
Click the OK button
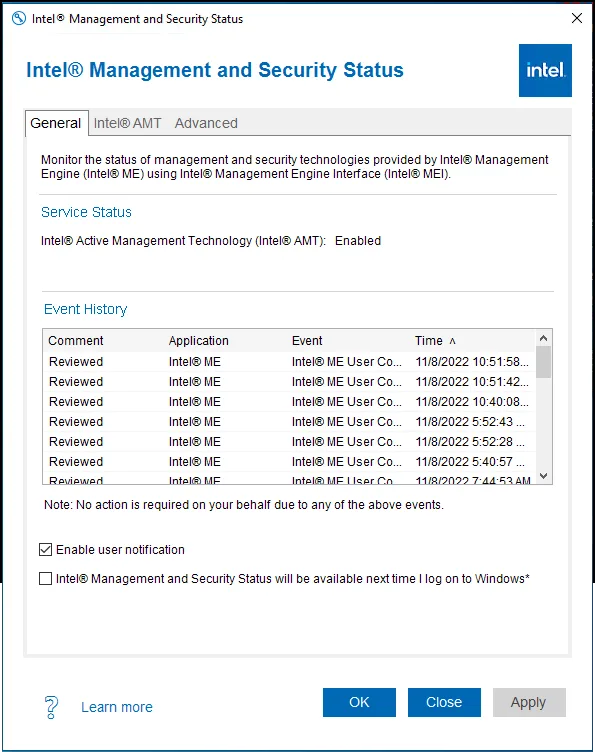click(x=359, y=702)
